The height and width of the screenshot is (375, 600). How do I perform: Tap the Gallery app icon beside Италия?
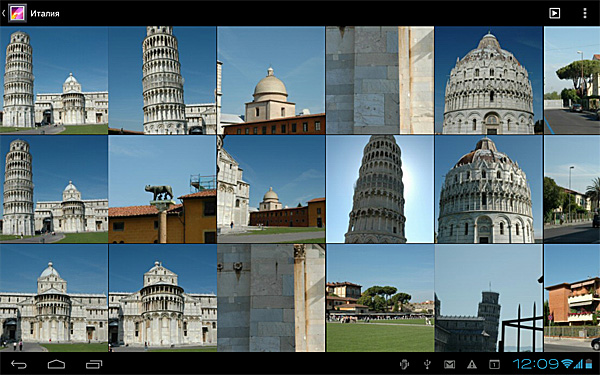pyautogui.click(x=17, y=13)
